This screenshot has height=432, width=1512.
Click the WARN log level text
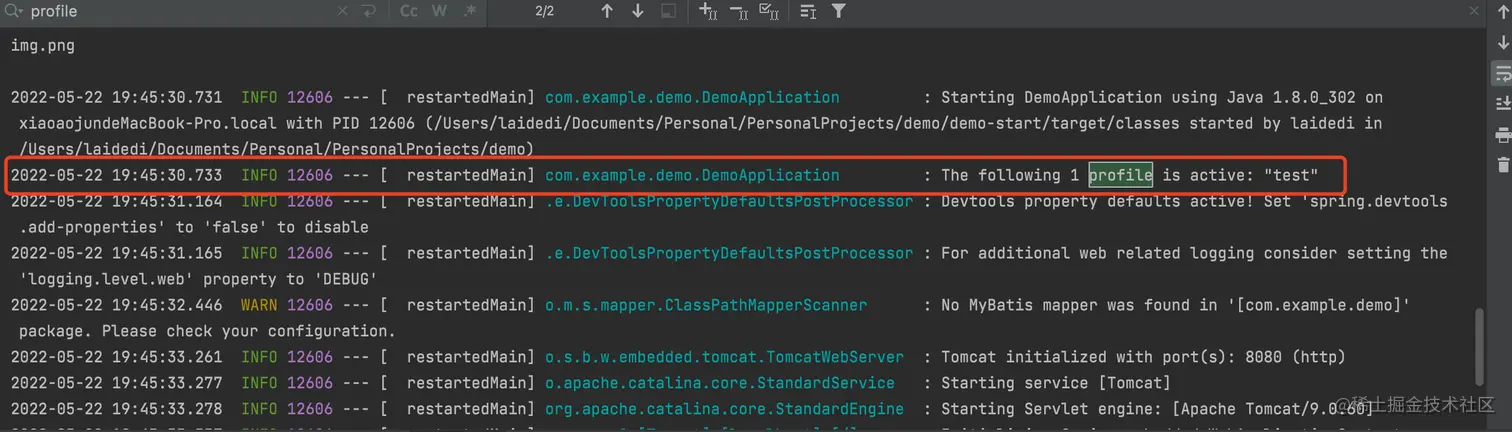(260, 305)
